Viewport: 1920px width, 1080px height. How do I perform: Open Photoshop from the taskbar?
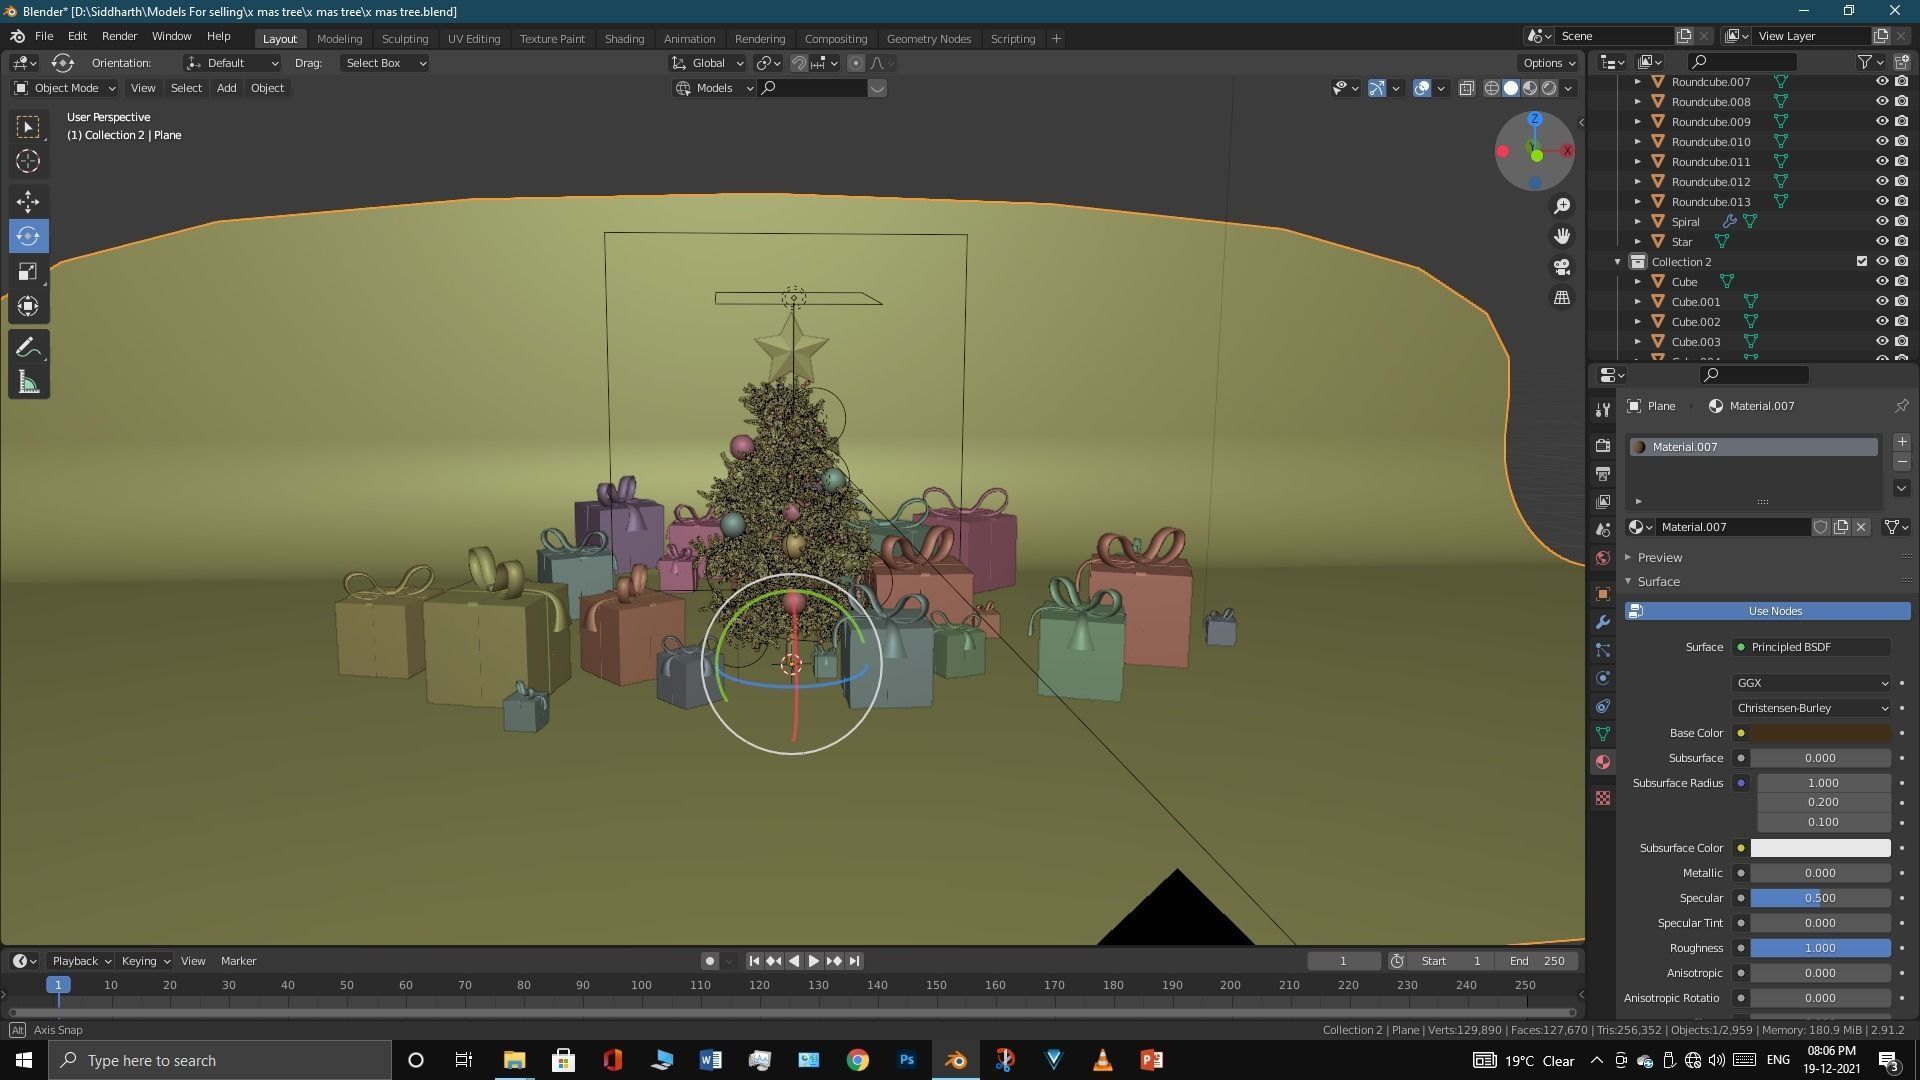pos(906,1060)
